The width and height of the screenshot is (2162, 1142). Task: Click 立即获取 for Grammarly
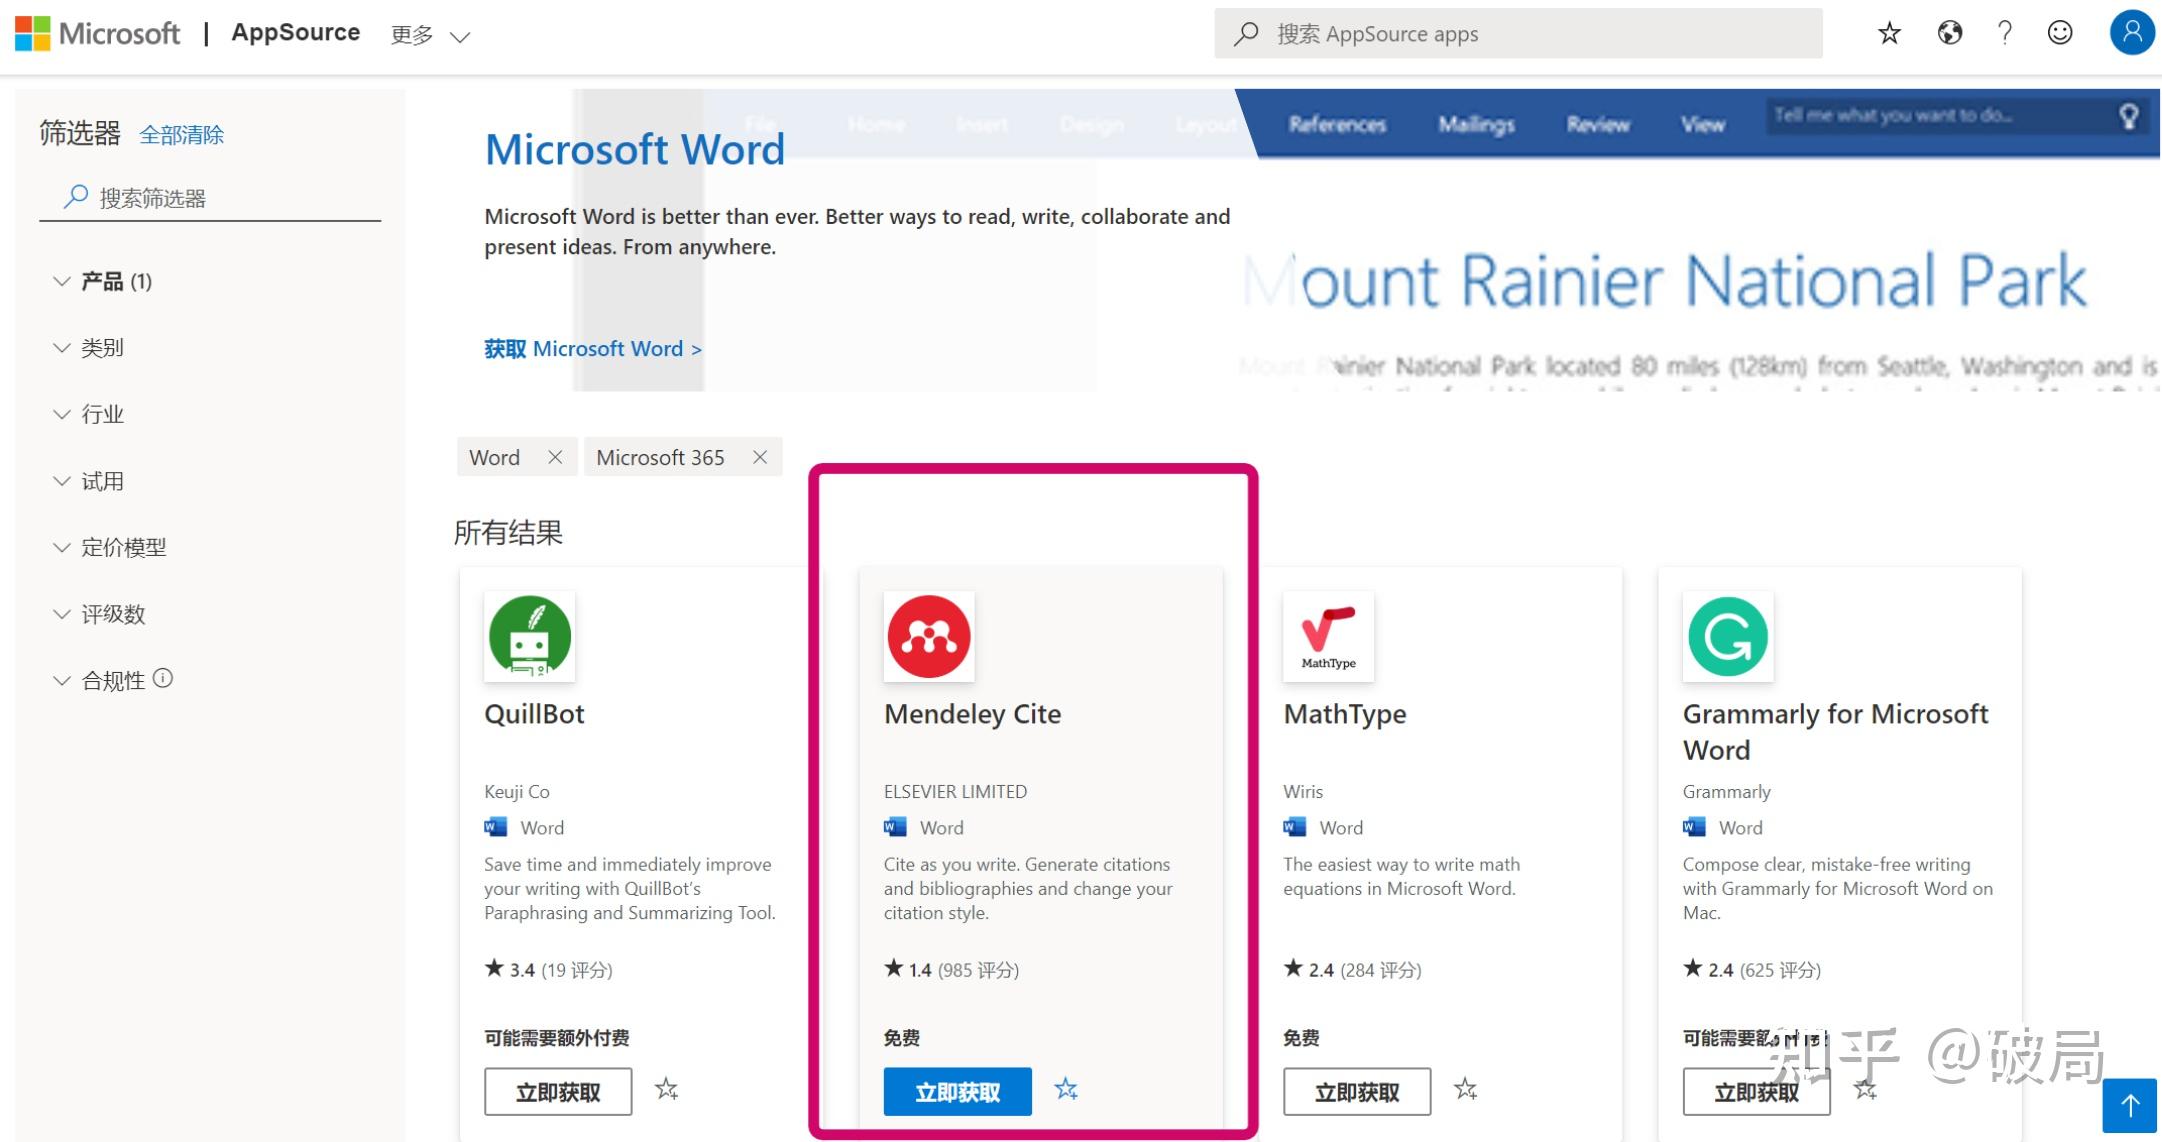pos(1757,1092)
